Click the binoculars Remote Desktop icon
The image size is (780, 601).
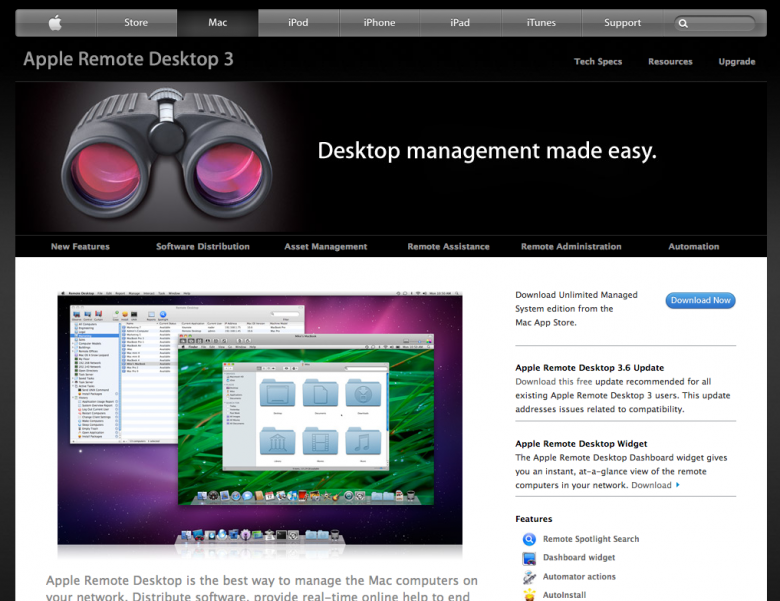(x=167, y=154)
